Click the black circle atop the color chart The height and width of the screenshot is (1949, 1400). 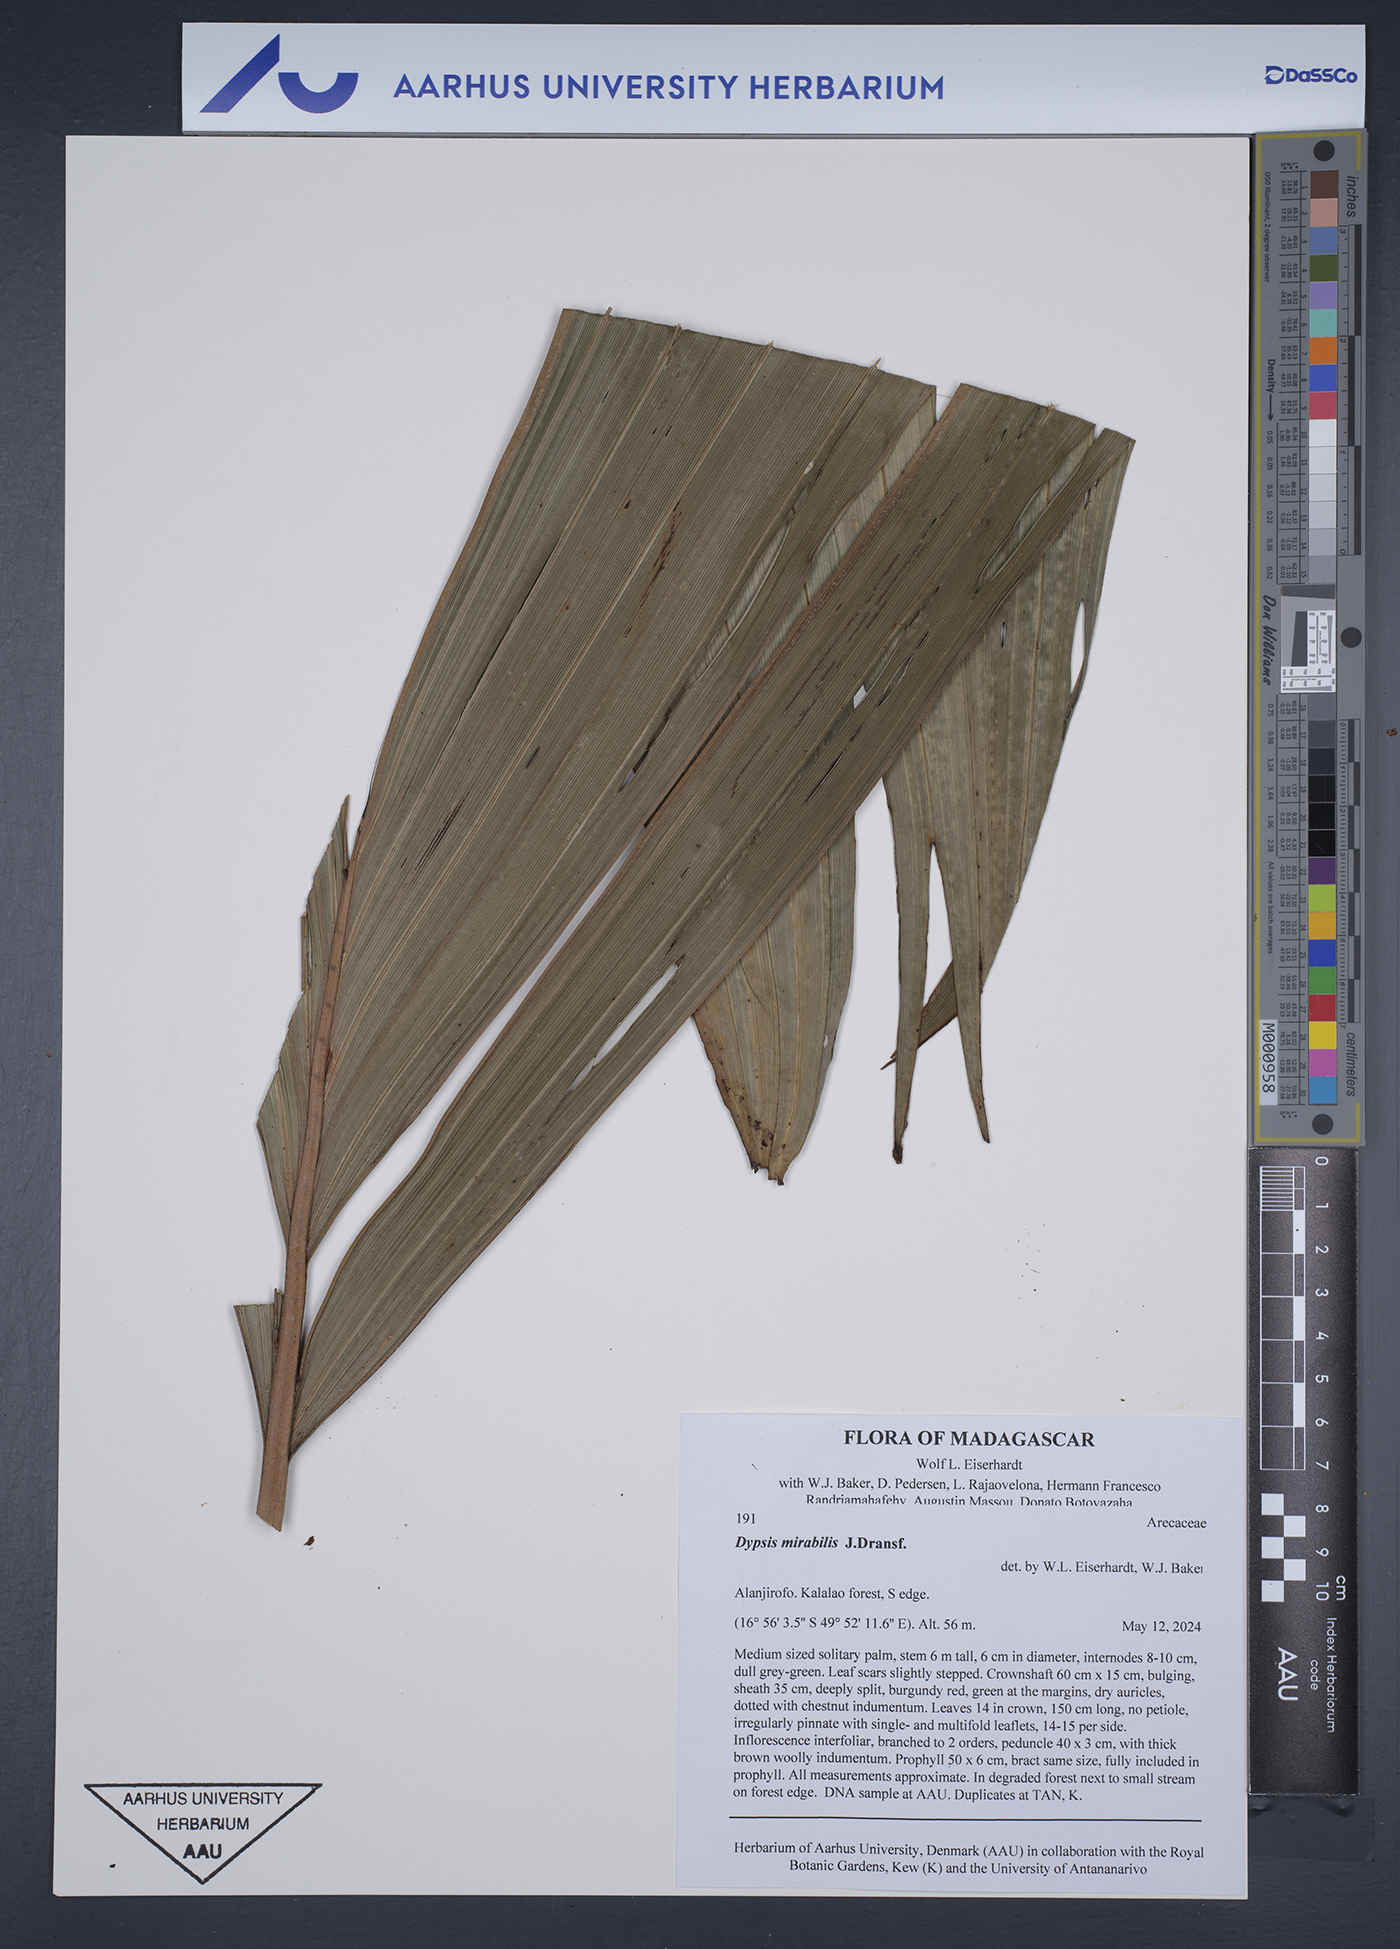[1324, 151]
